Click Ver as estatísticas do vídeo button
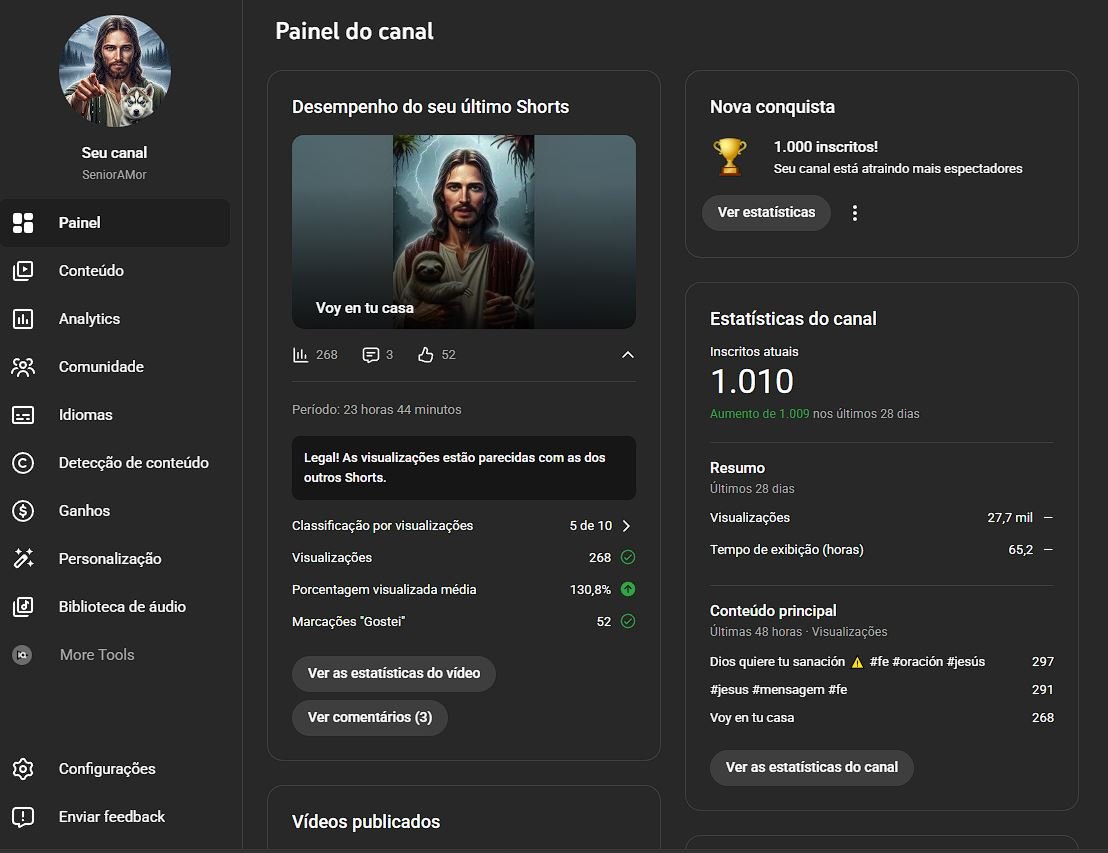 pyautogui.click(x=394, y=673)
